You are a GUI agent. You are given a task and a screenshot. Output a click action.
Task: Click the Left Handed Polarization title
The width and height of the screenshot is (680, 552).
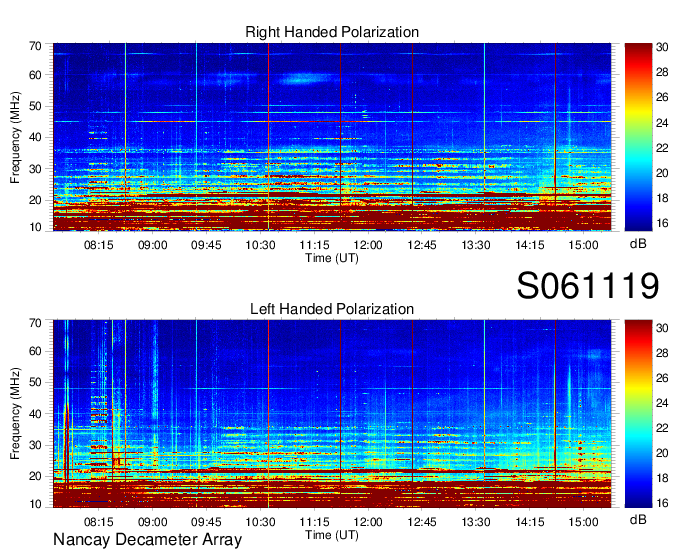(x=332, y=309)
